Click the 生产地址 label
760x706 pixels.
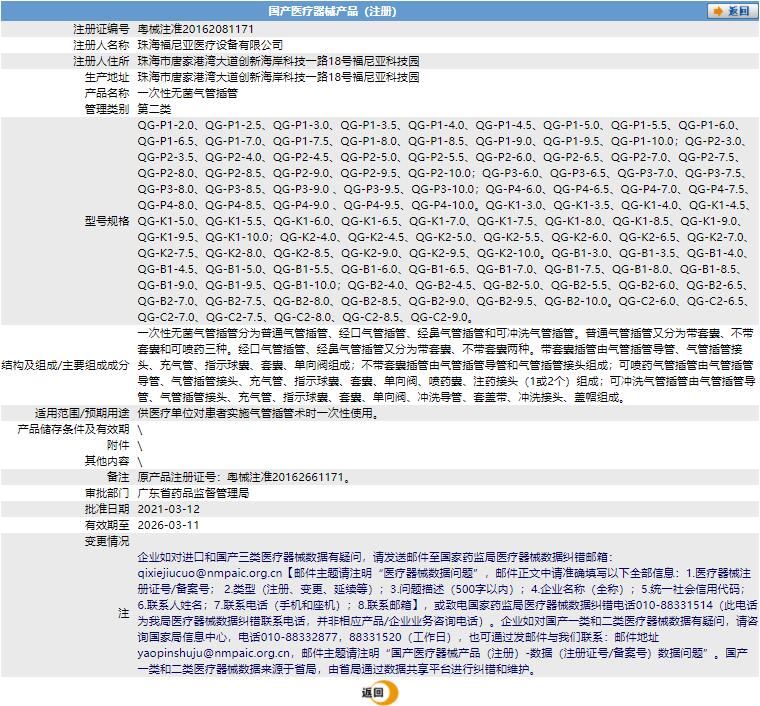pos(107,77)
